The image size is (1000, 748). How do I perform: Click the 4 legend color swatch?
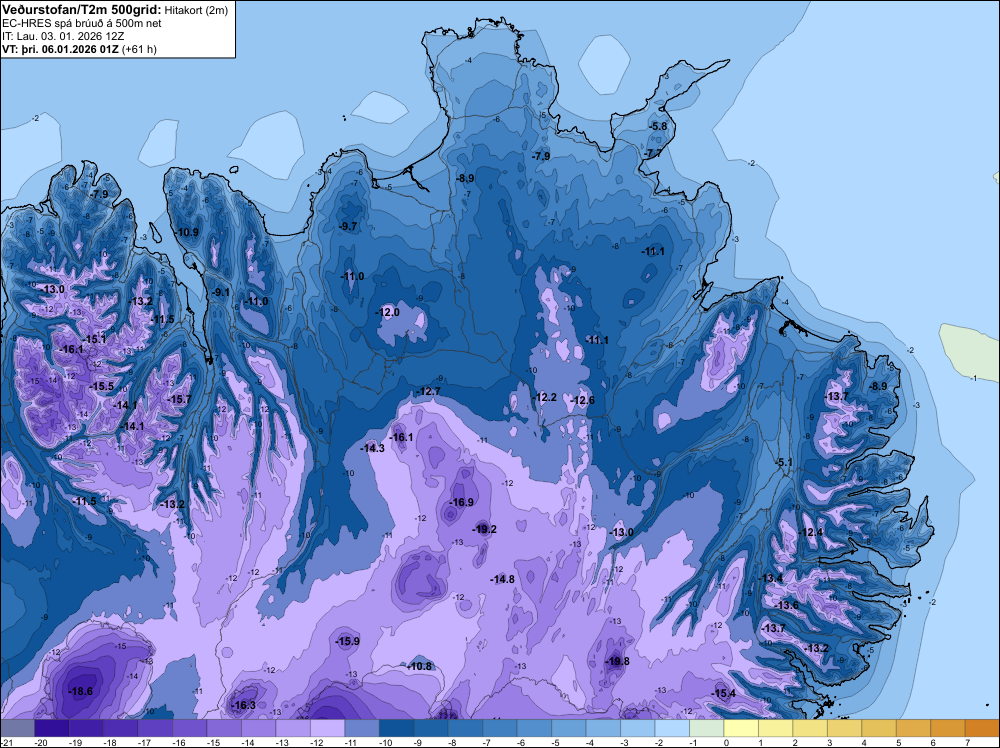click(x=878, y=728)
